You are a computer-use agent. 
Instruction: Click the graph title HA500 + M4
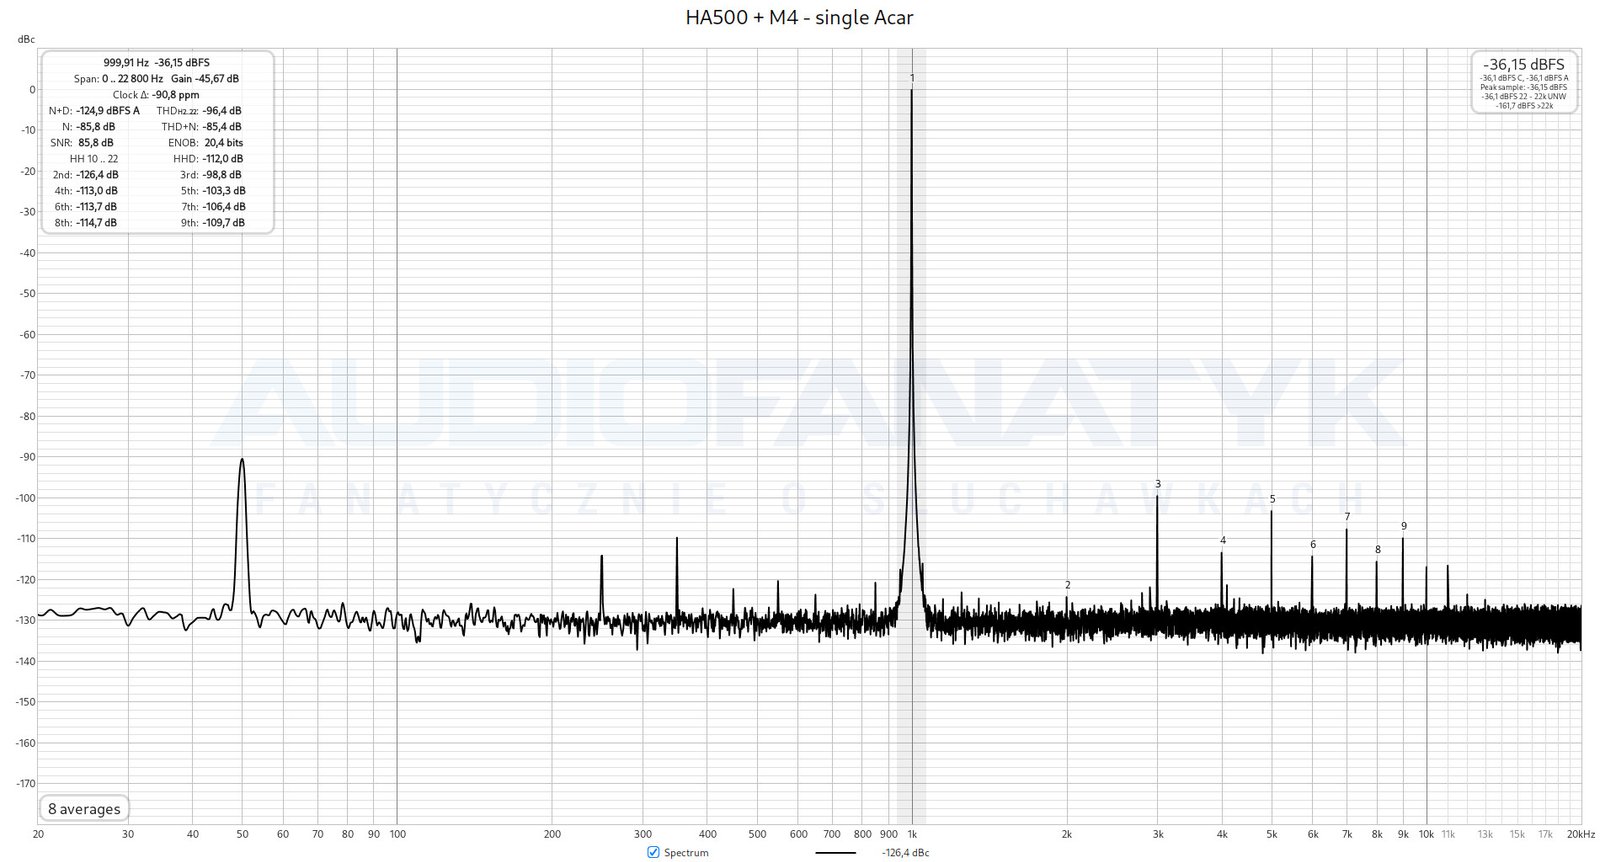799,17
